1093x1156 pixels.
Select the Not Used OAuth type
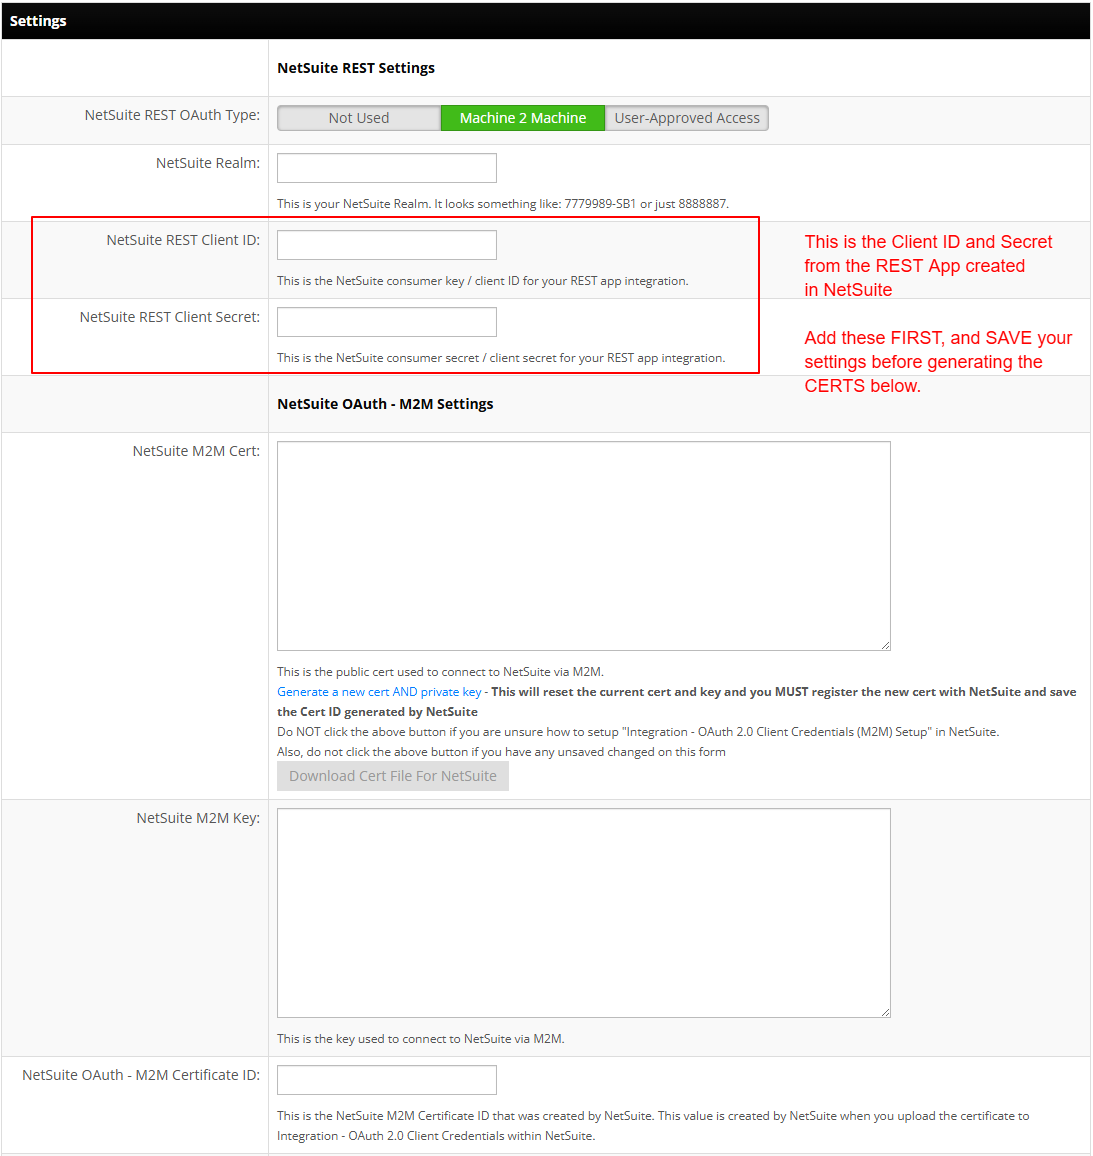tap(359, 118)
